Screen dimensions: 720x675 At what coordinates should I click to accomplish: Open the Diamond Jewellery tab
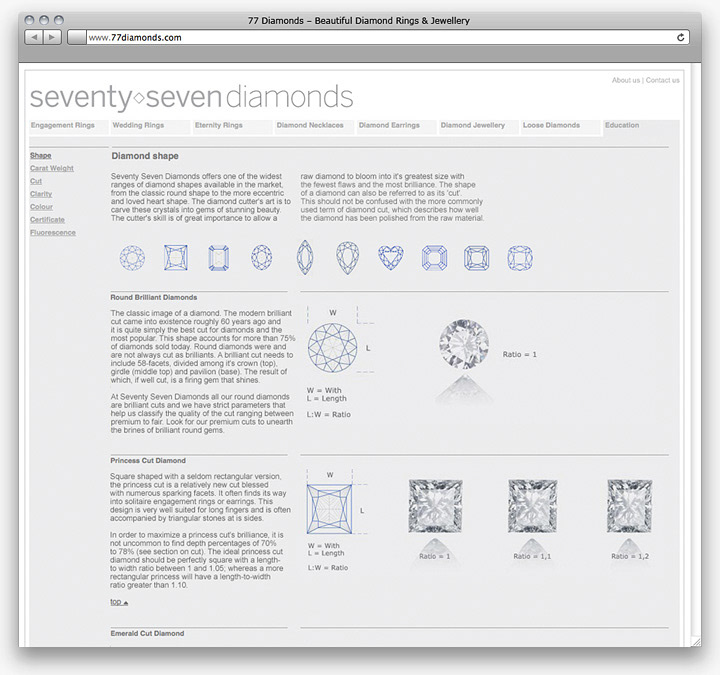click(x=478, y=126)
